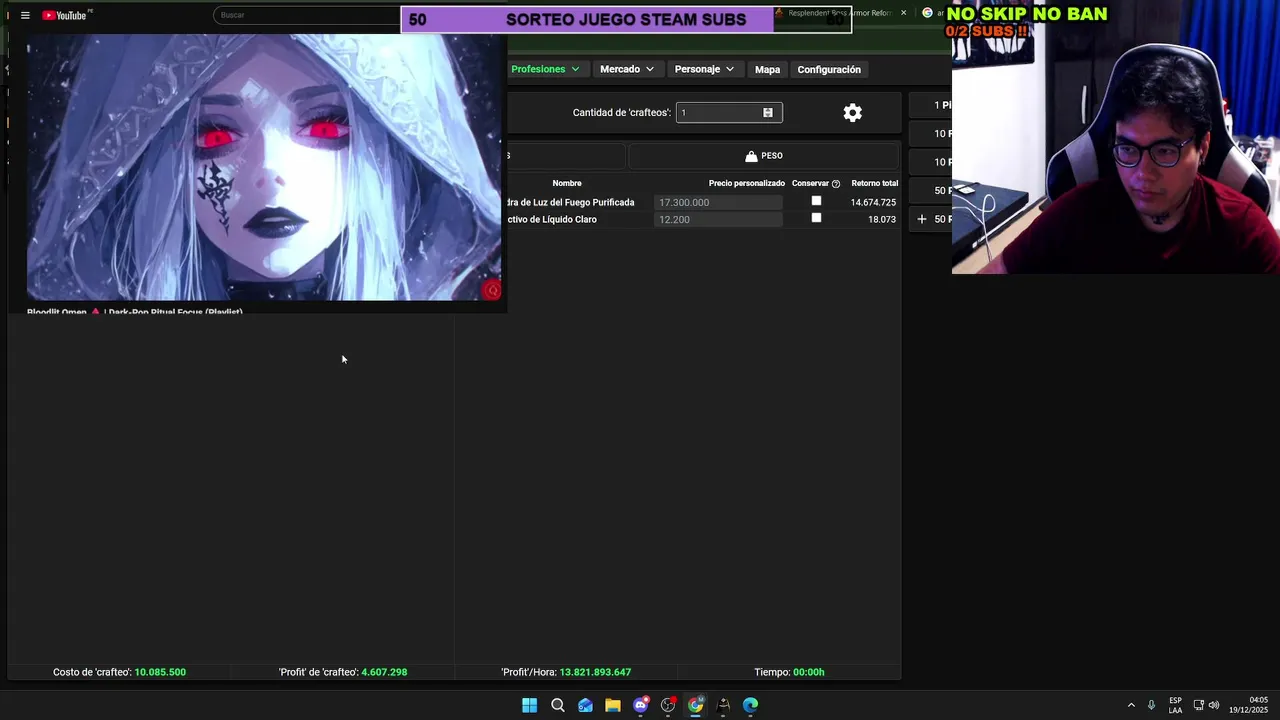1280x720 pixels.
Task: Click the 'Retorno total' column header
Action: click(x=875, y=183)
